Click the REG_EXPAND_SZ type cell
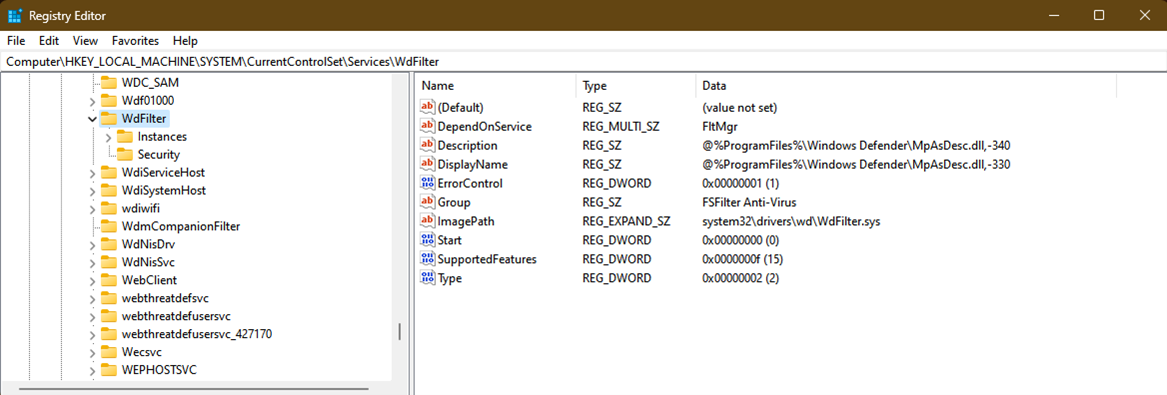The height and width of the screenshot is (395, 1167). click(627, 221)
